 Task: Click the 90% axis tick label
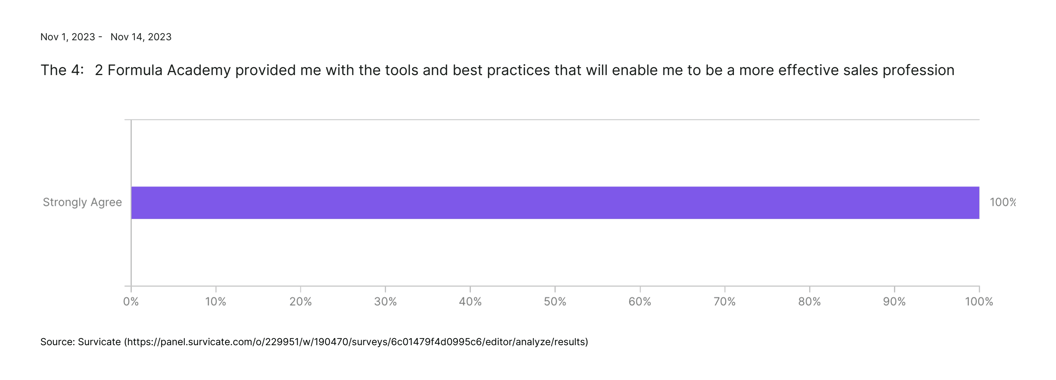pos(894,302)
